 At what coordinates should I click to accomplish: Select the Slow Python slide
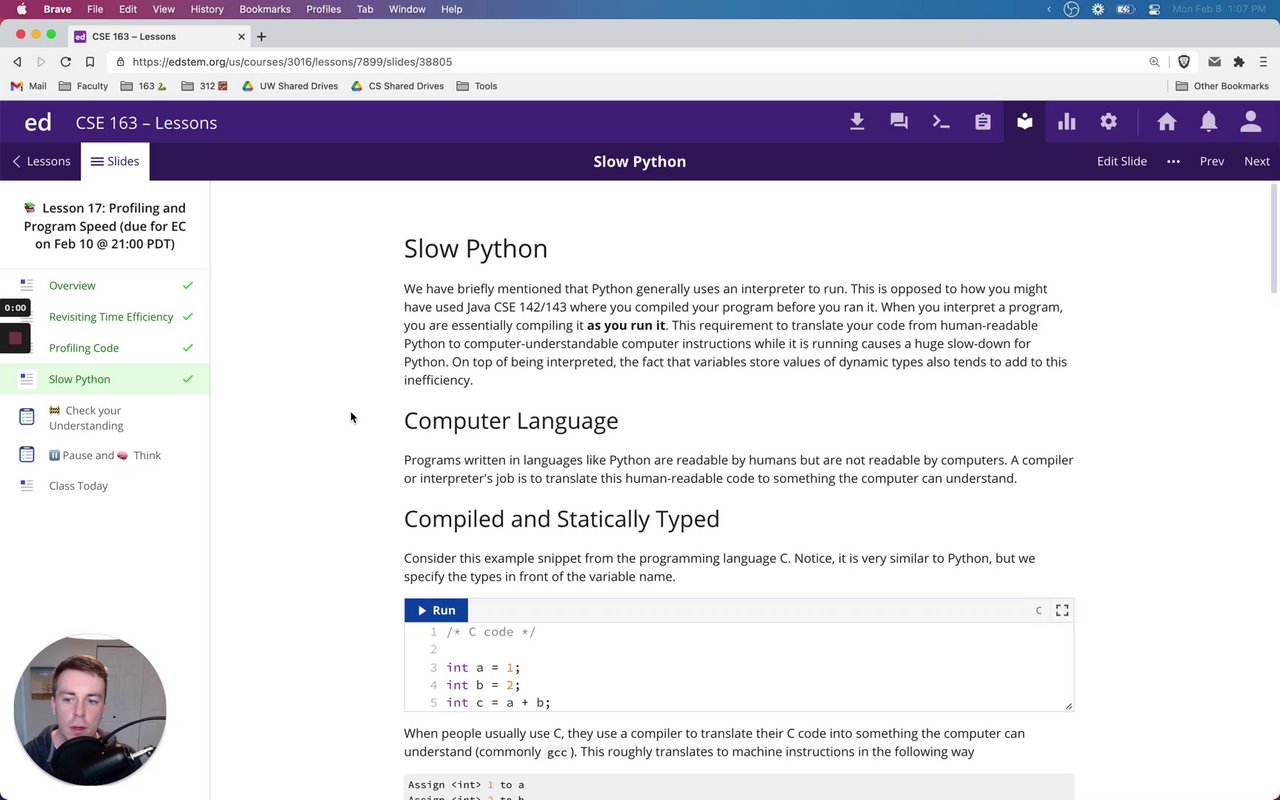coord(105,379)
